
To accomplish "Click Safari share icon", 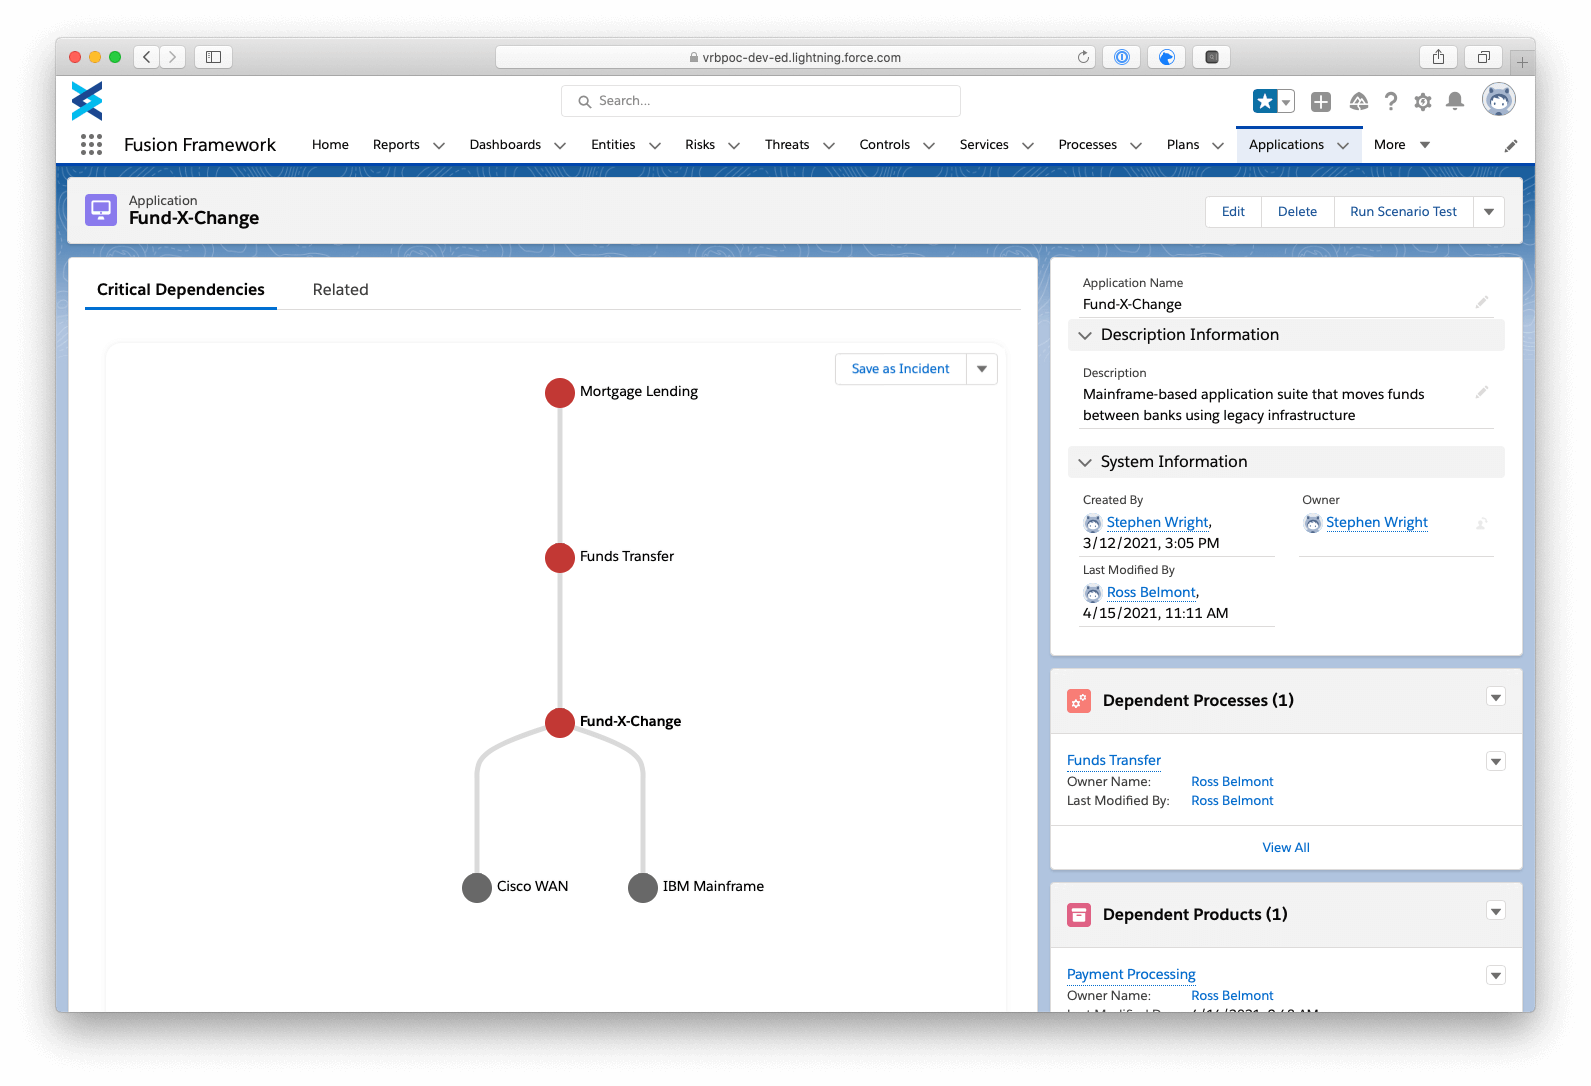I will click(x=1438, y=57).
